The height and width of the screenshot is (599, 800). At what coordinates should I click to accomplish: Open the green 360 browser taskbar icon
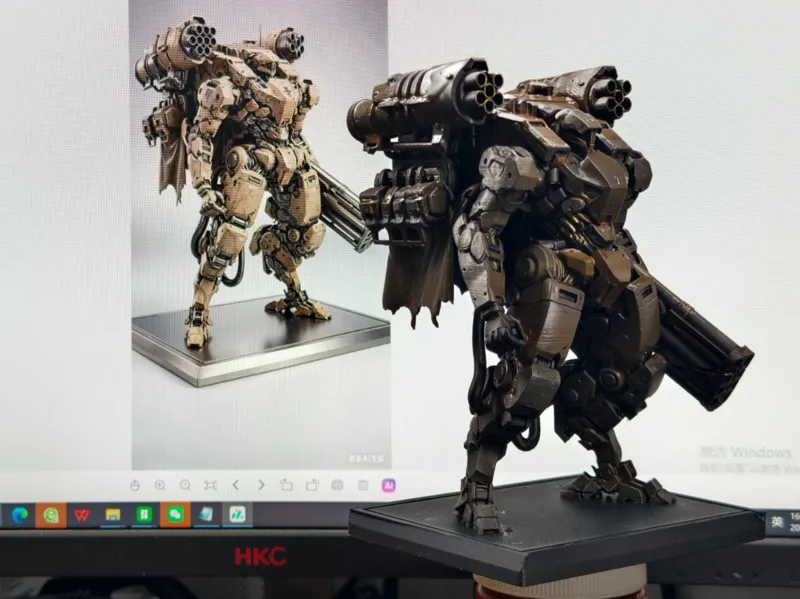click(51, 515)
